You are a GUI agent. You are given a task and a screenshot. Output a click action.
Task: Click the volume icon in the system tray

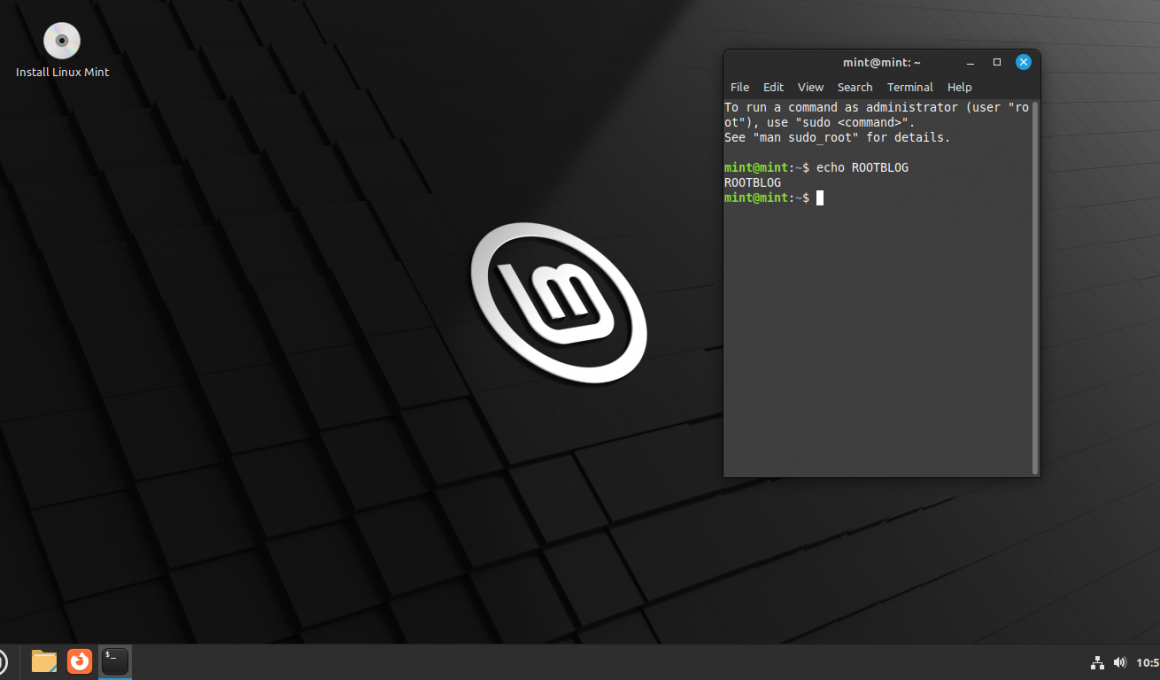1120,661
